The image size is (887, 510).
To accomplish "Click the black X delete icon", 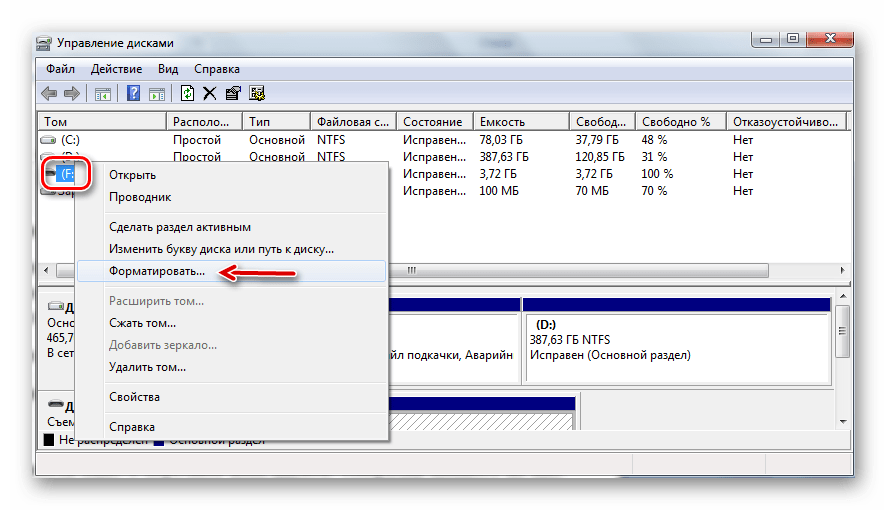I will point(209,94).
